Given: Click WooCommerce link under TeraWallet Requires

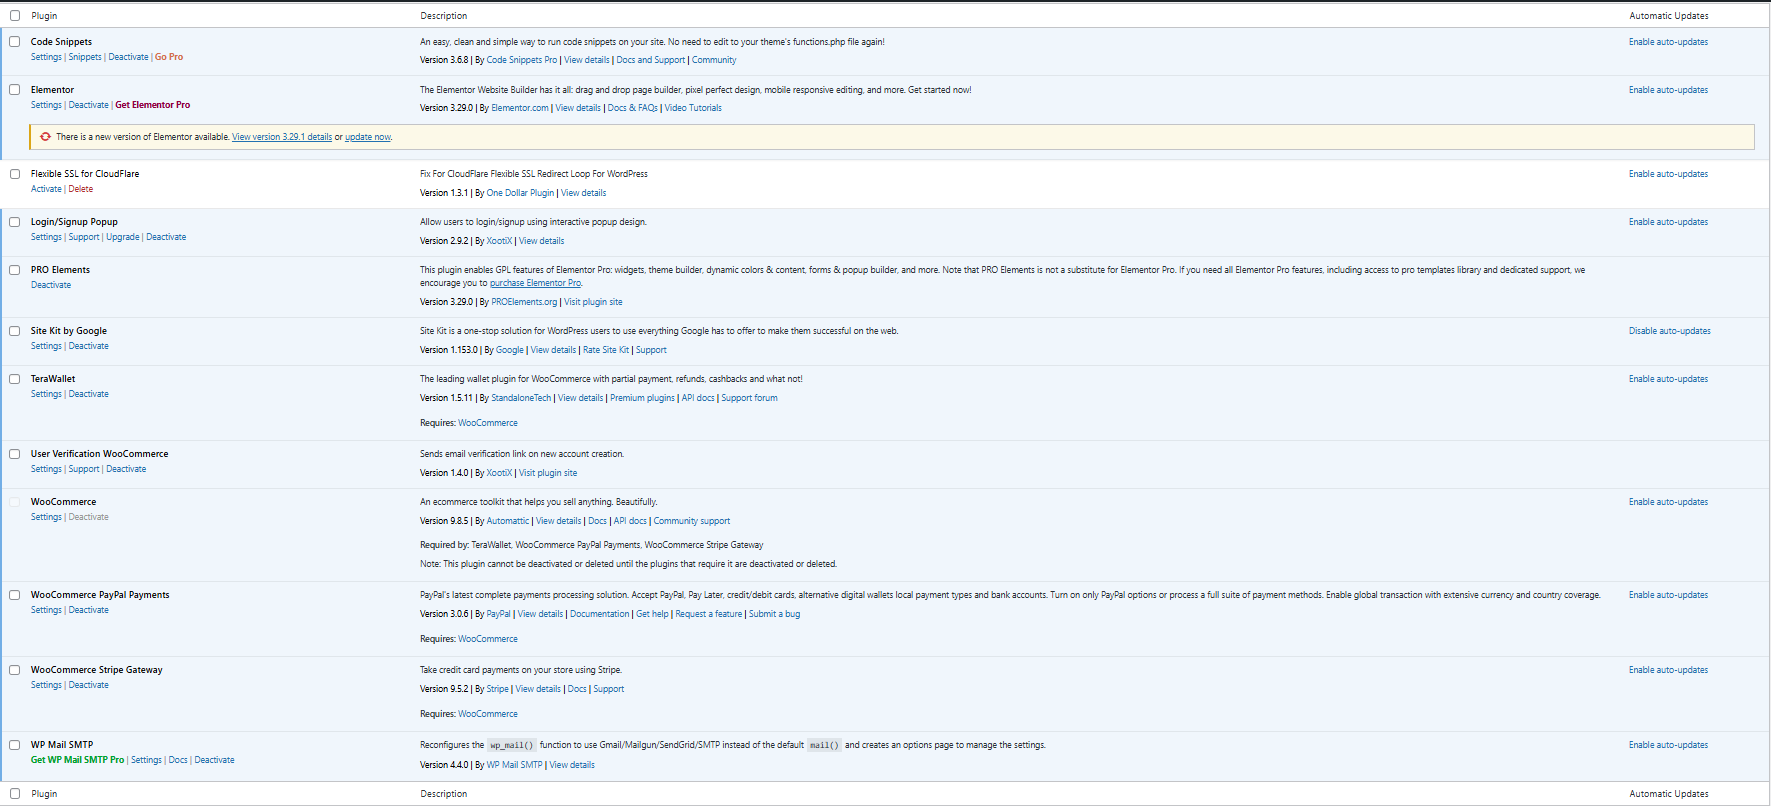Looking at the screenshot, I should tap(488, 423).
